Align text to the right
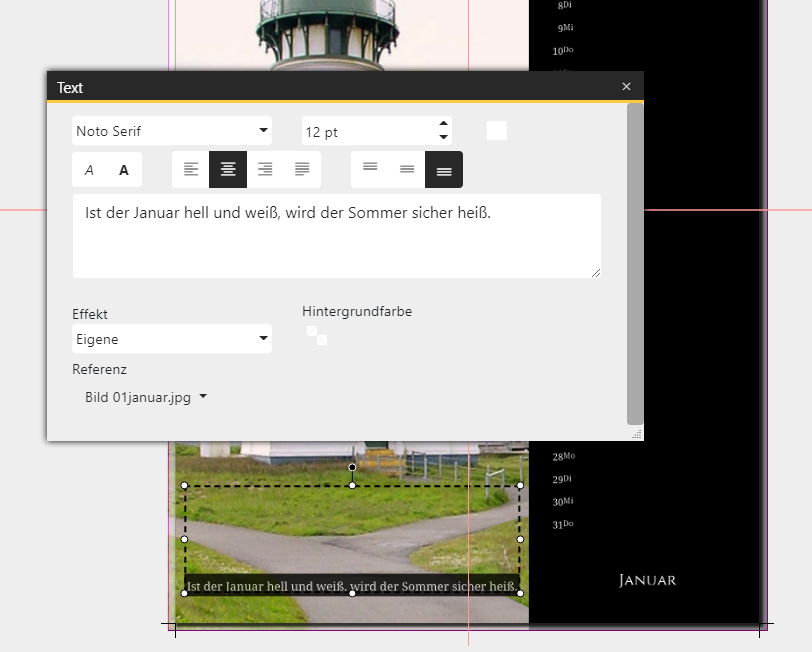Screen dimensions: 812x652 point(265,170)
